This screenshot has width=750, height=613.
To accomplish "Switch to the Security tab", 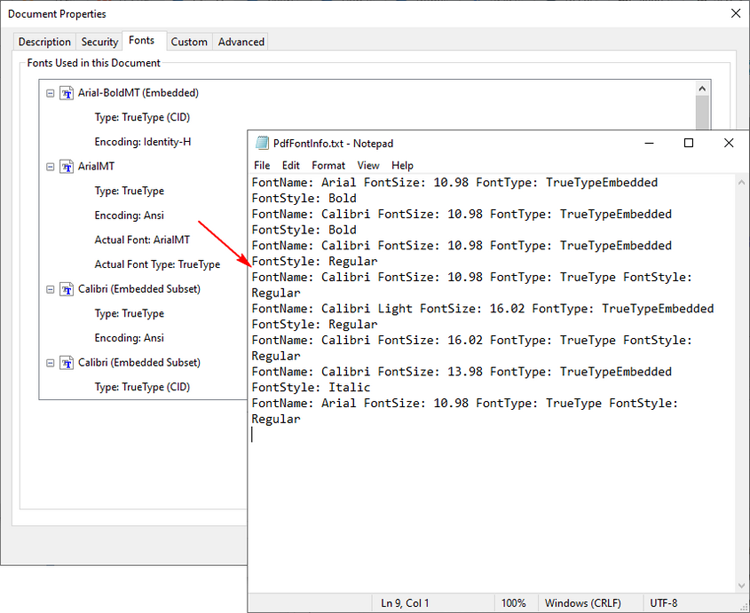I will 99,42.
